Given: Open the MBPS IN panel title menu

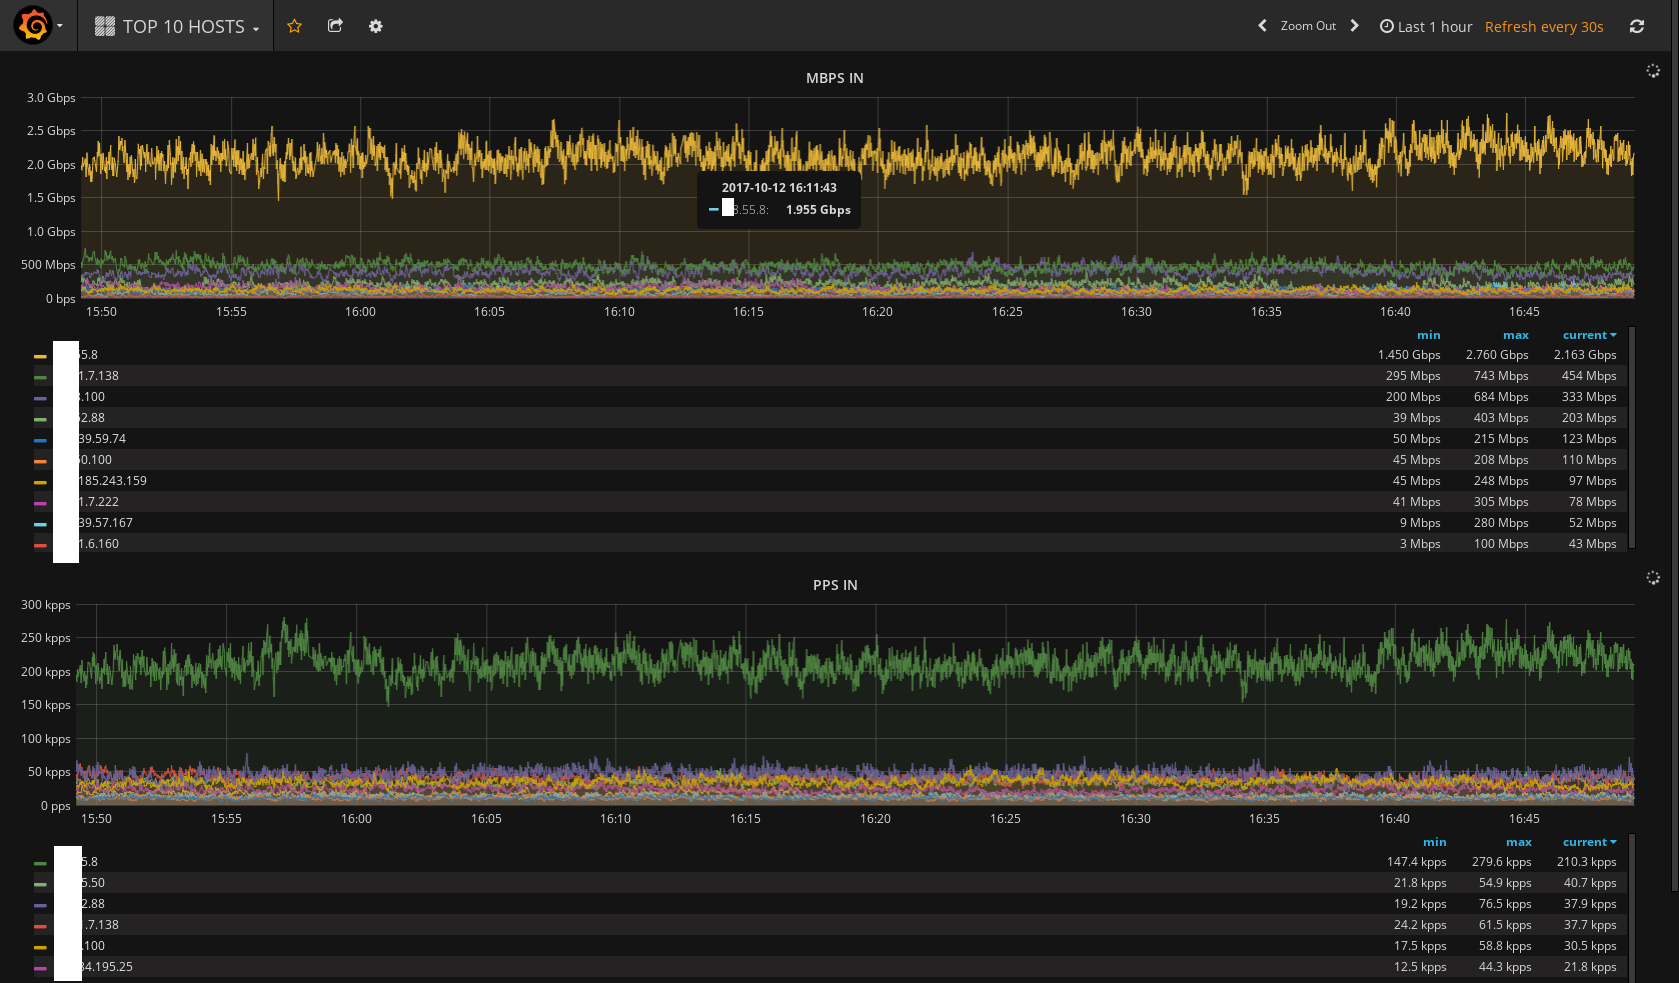Looking at the screenshot, I should click(x=834, y=78).
